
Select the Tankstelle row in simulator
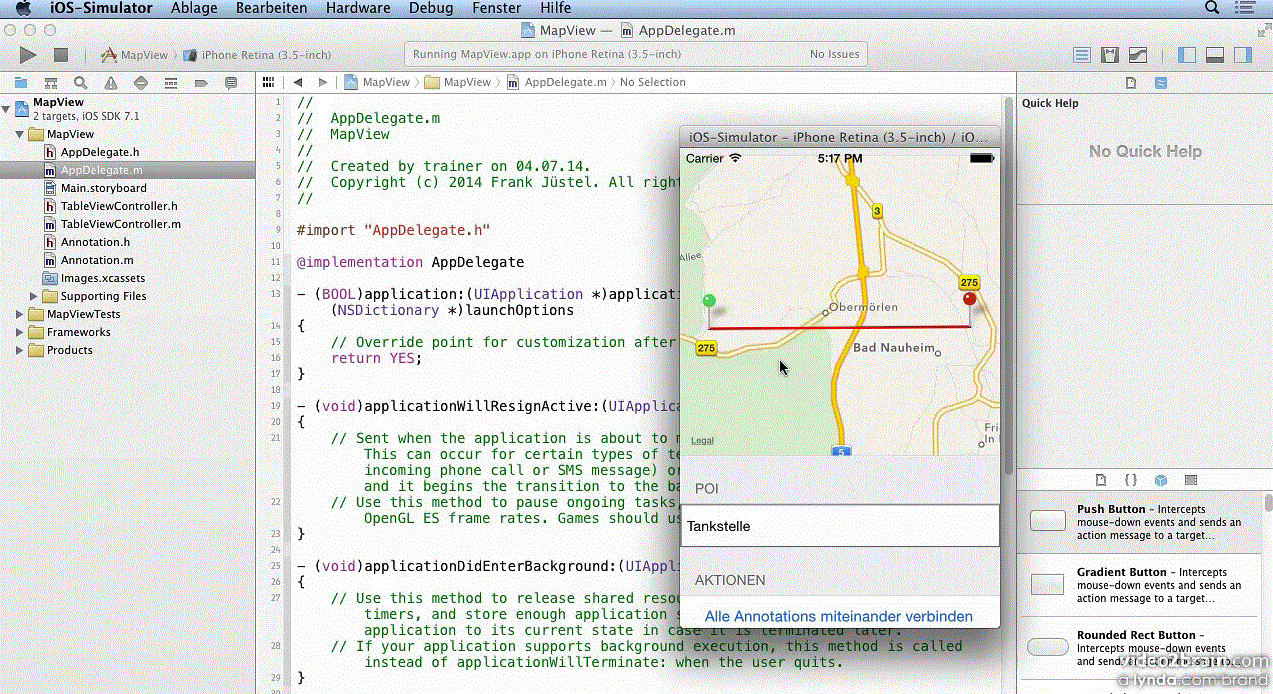tap(840, 526)
